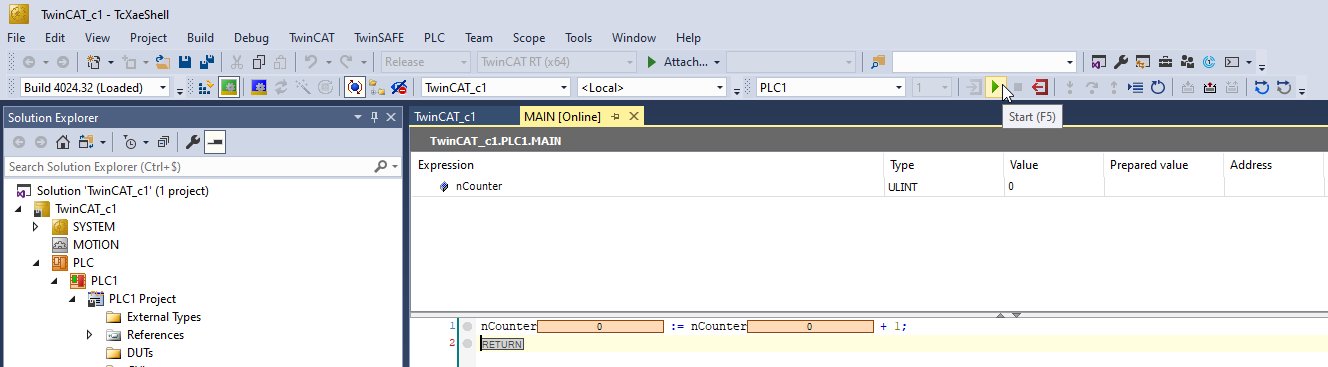Open the TwinCAT version Build 4024.32 dropdown
This screenshot has height=367, width=1328.
[x=163, y=87]
